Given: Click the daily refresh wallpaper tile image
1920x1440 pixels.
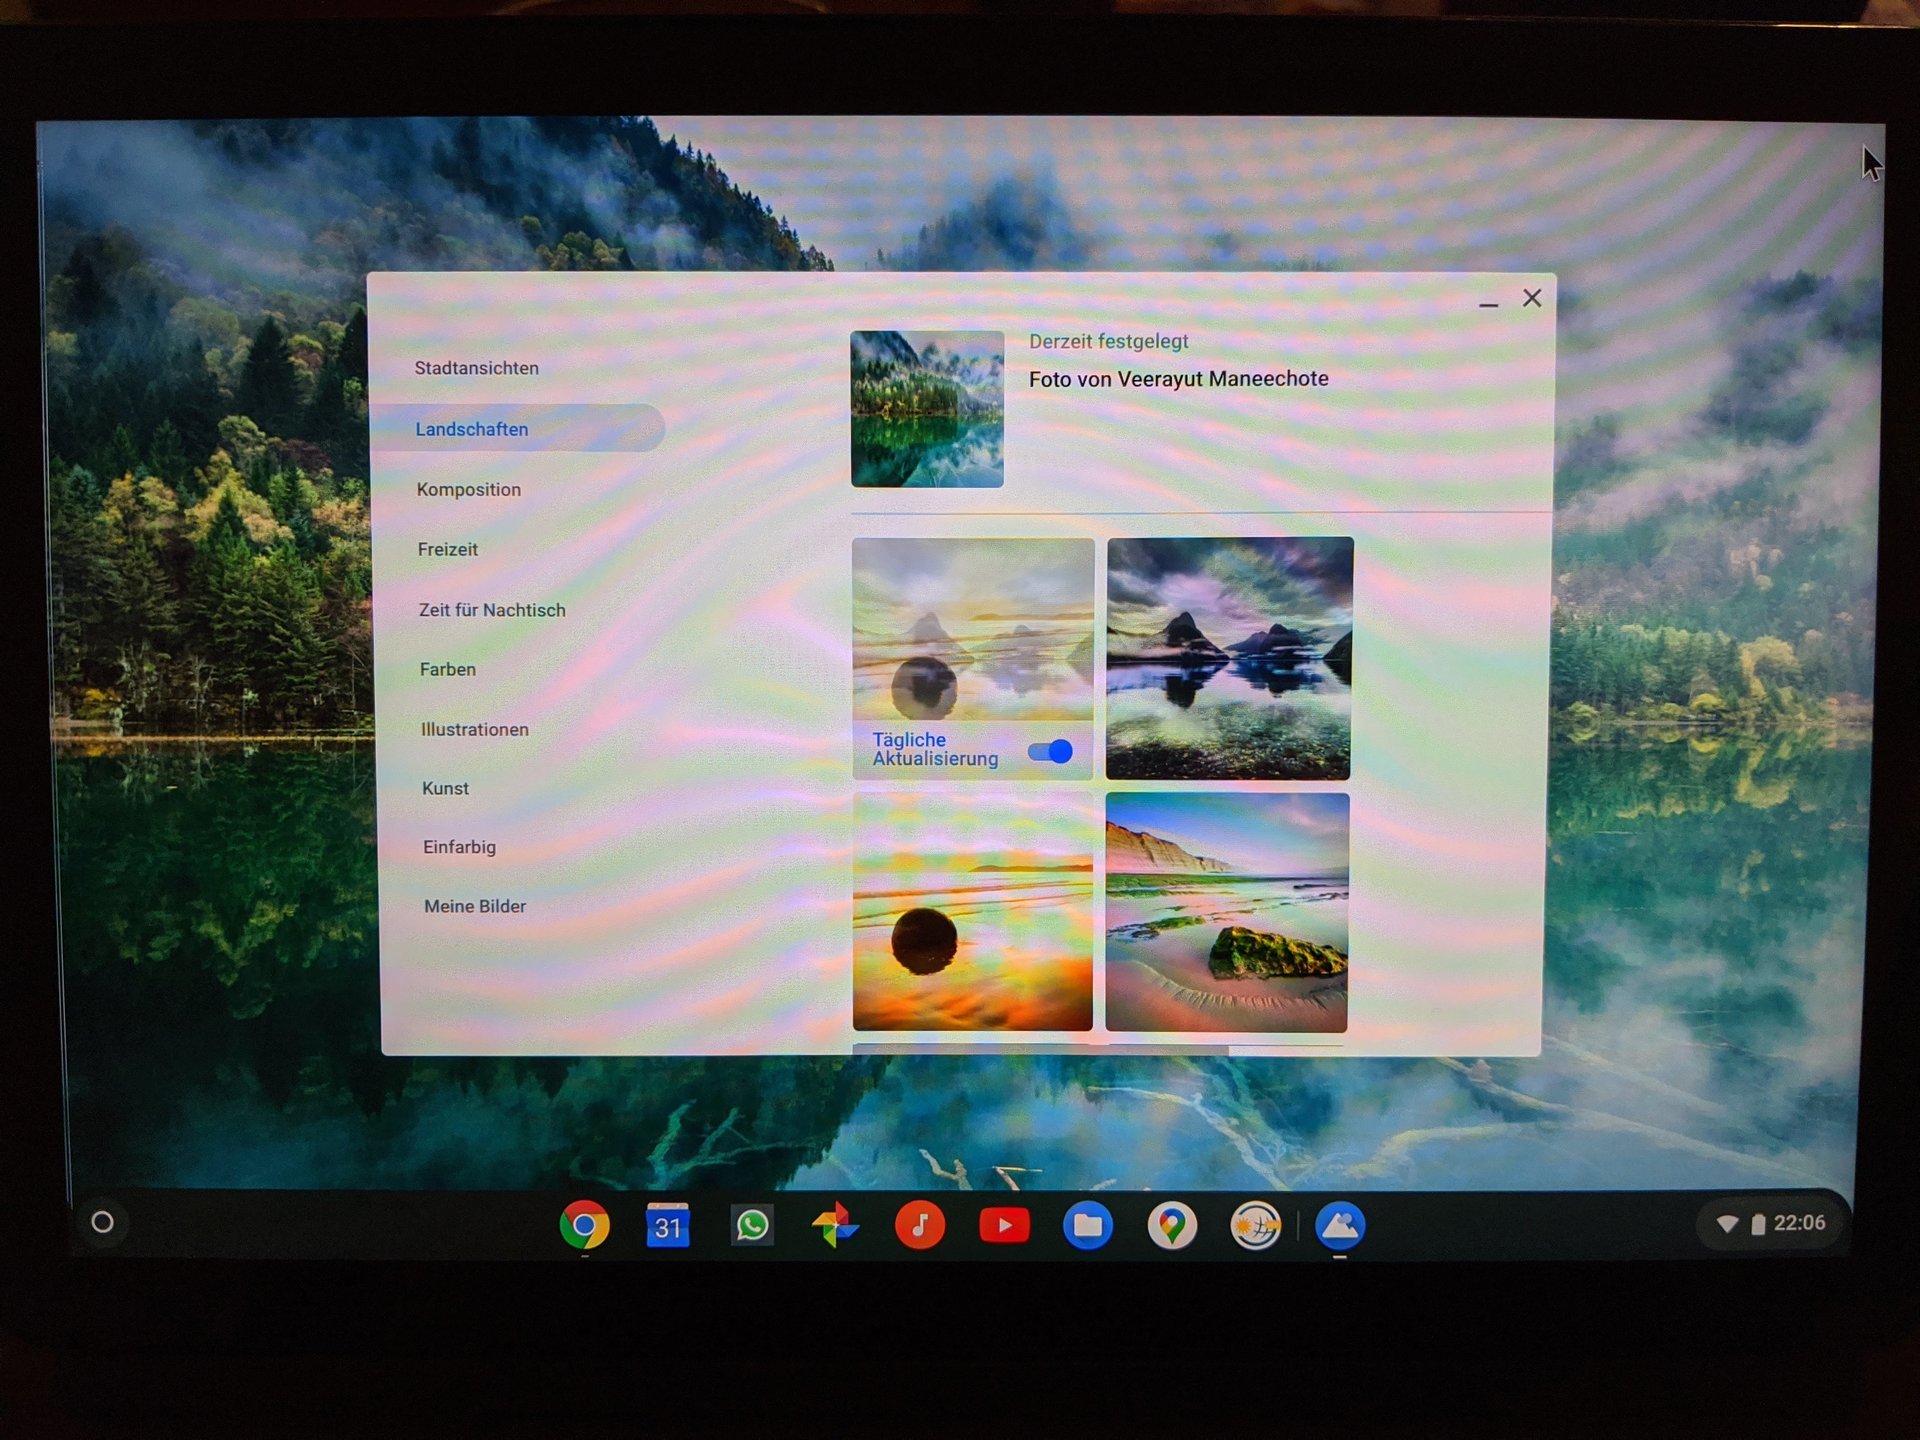Looking at the screenshot, I should point(973,629).
